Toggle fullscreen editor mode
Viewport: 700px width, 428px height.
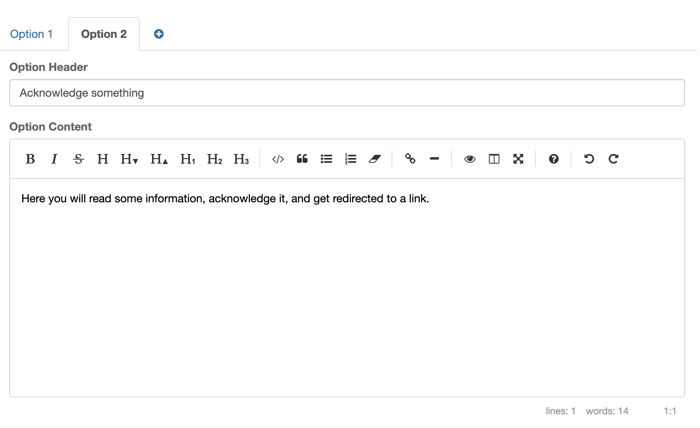tap(518, 159)
